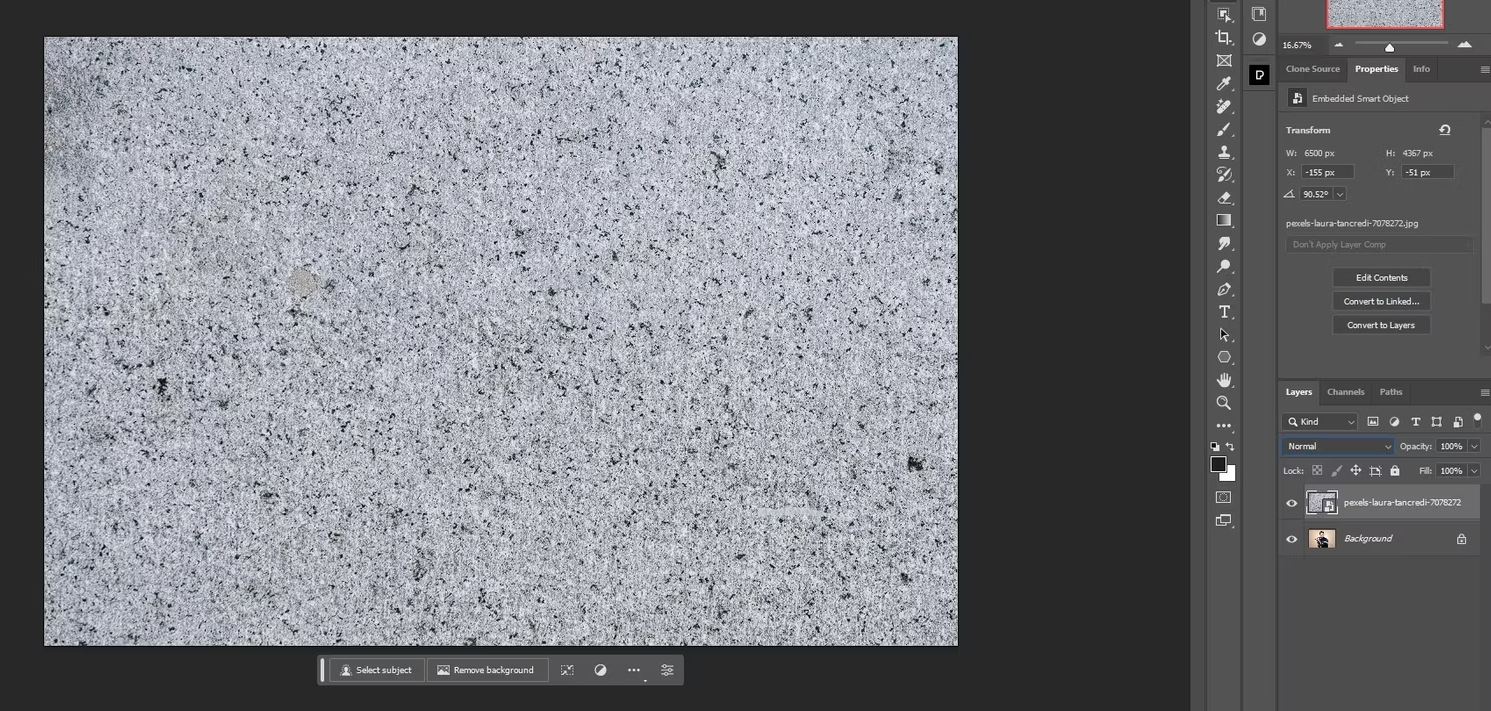
Task: Select the Pen tool
Action: pos(1224,290)
